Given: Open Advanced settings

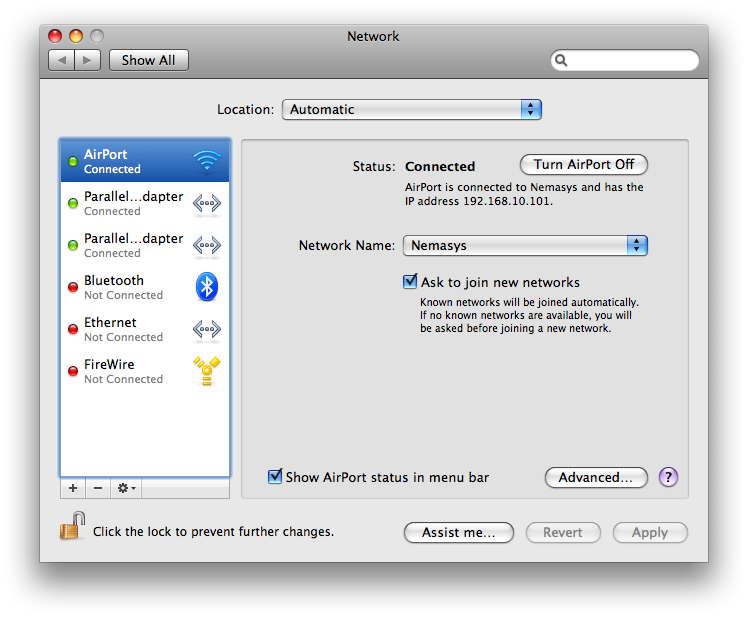Looking at the screenshot, I should pos(596,477).
